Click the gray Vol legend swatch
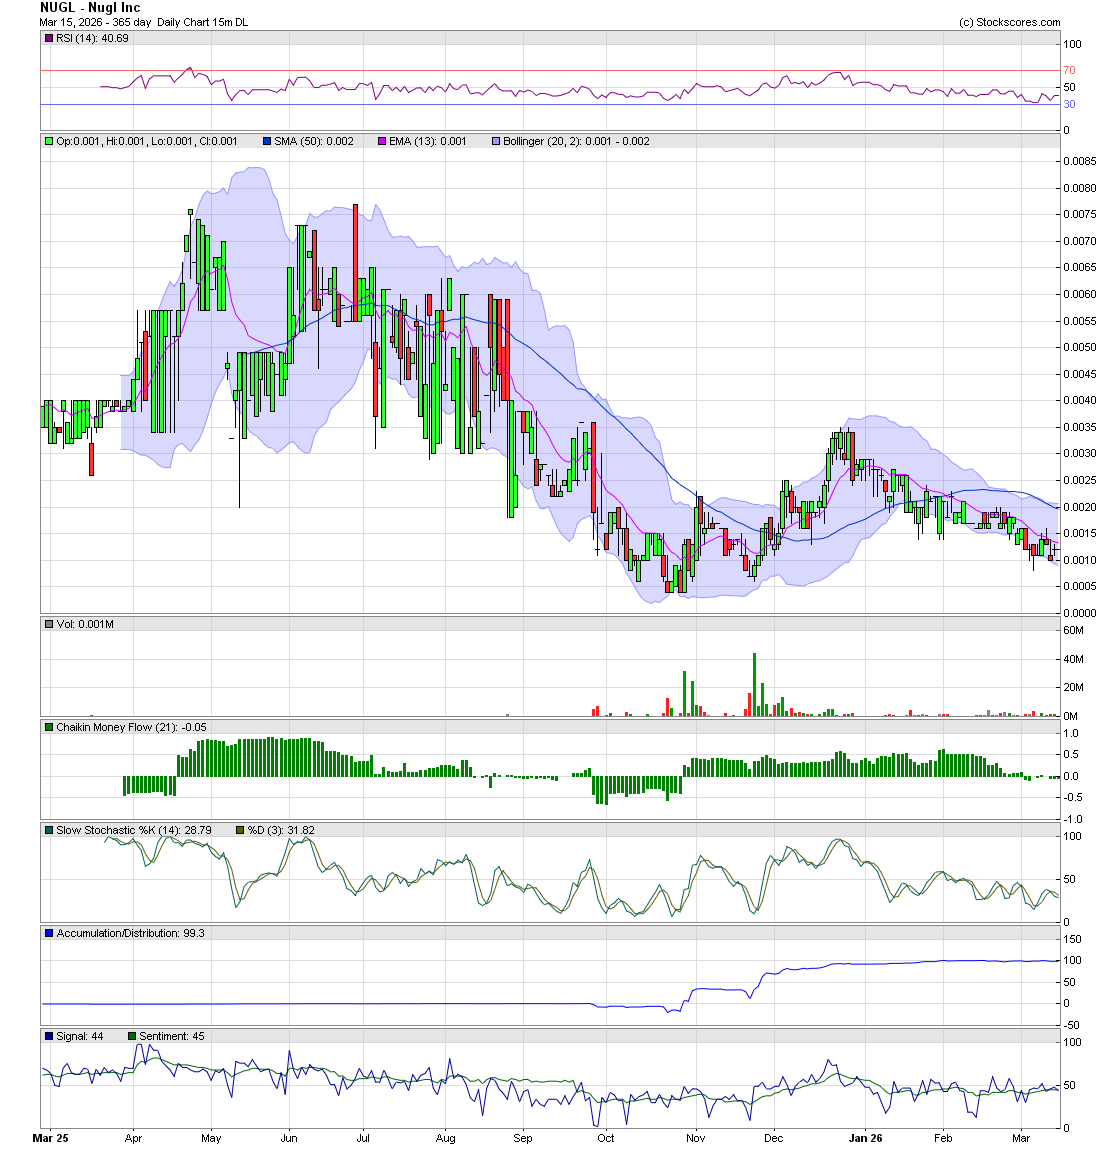Viewport: 1100px width, 1159px height. (49, 625)
